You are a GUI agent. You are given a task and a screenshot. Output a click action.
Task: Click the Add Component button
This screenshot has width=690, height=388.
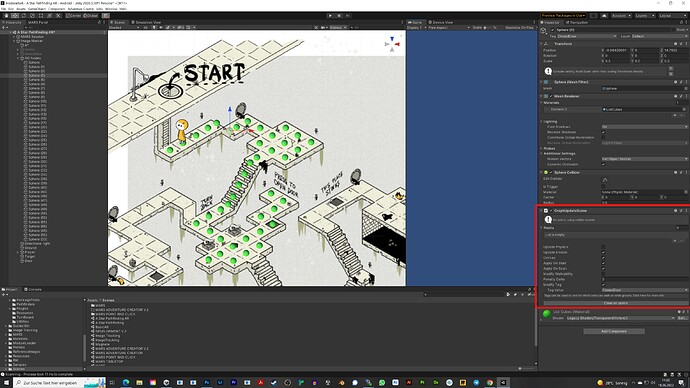[614, 331]
